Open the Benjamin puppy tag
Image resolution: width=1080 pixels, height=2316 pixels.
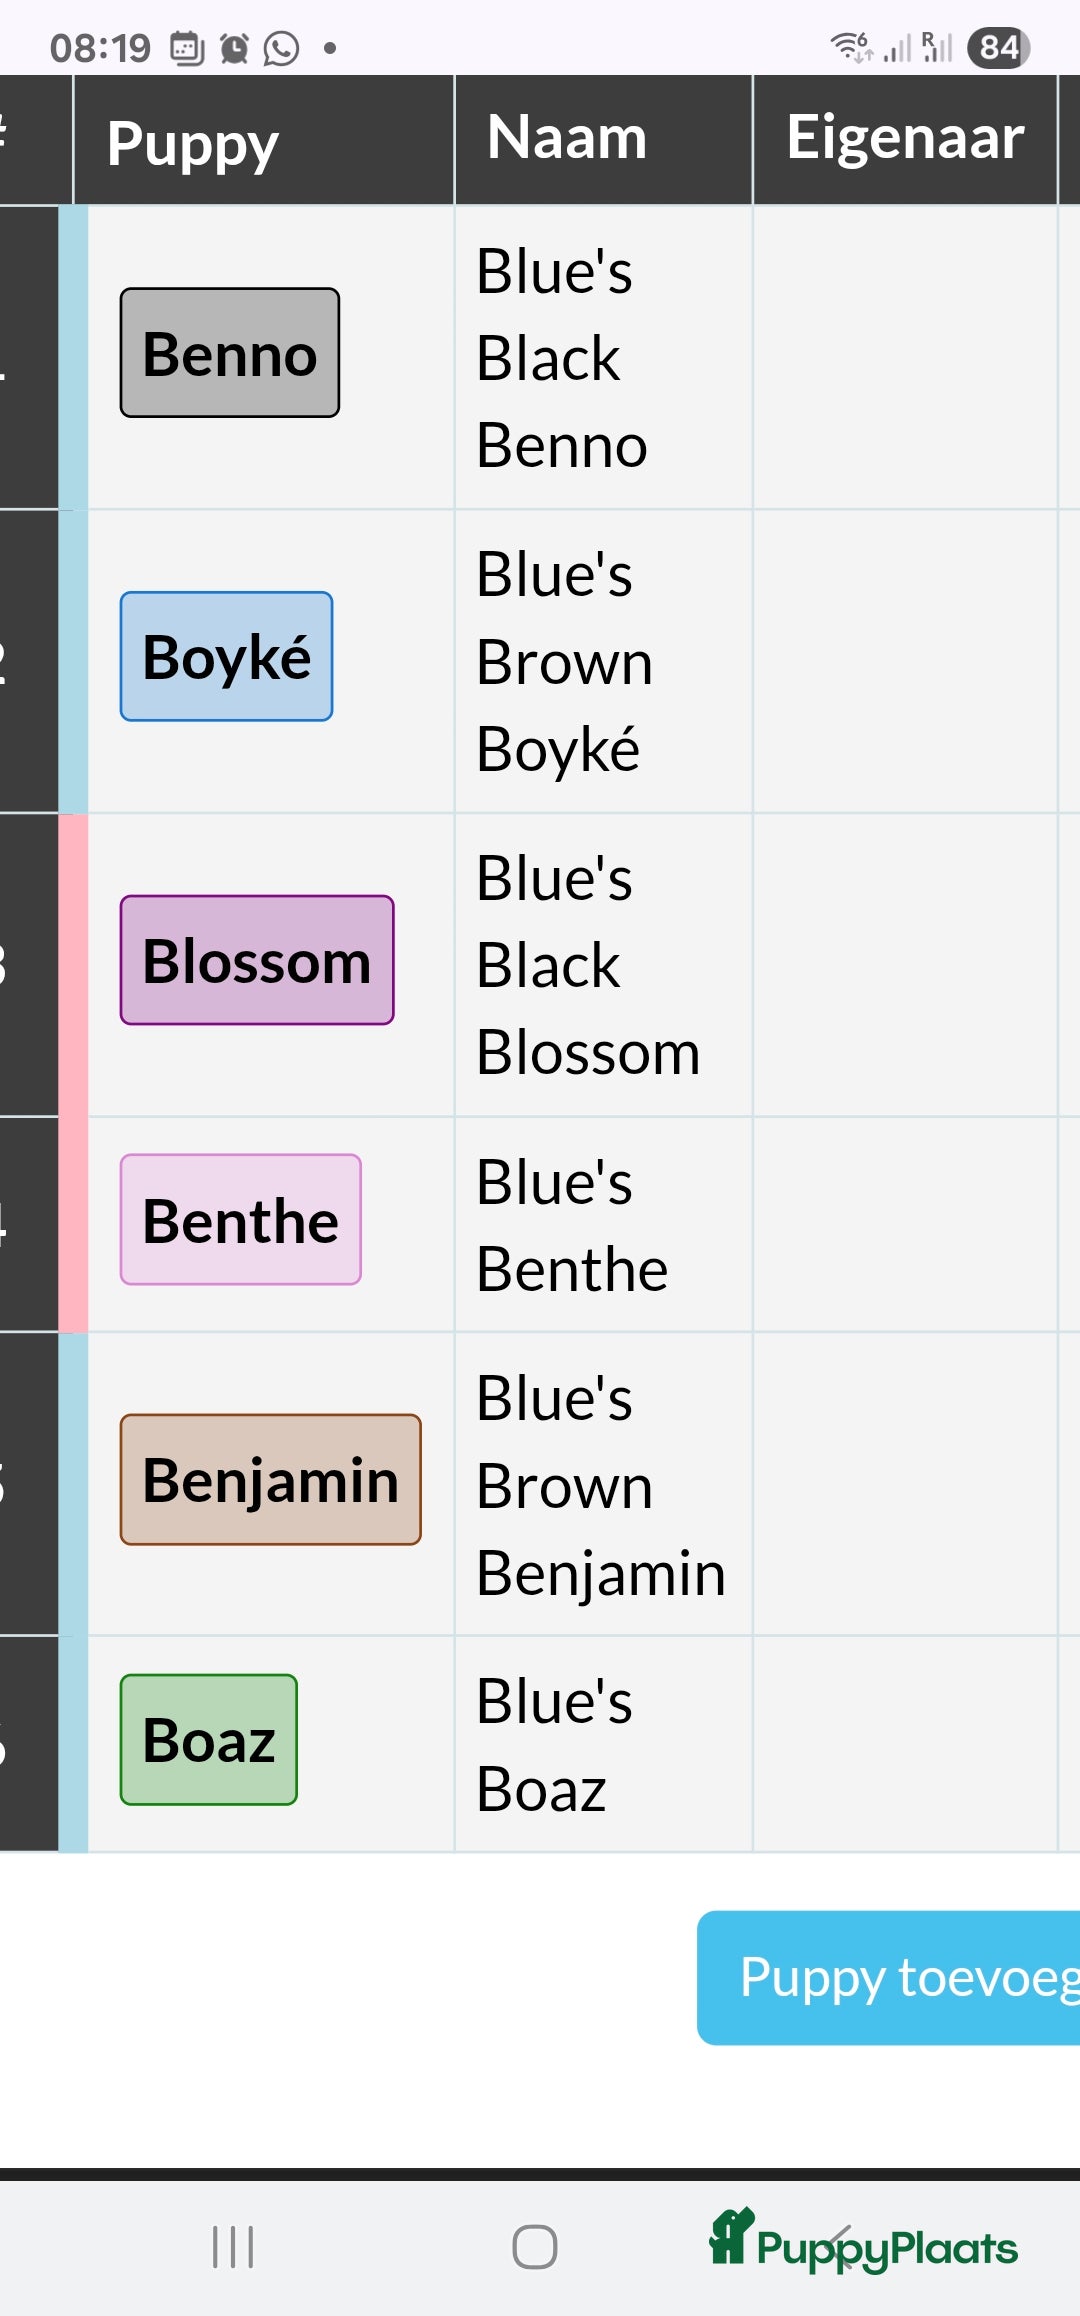pyautogui.click(x=271, y=1480)
